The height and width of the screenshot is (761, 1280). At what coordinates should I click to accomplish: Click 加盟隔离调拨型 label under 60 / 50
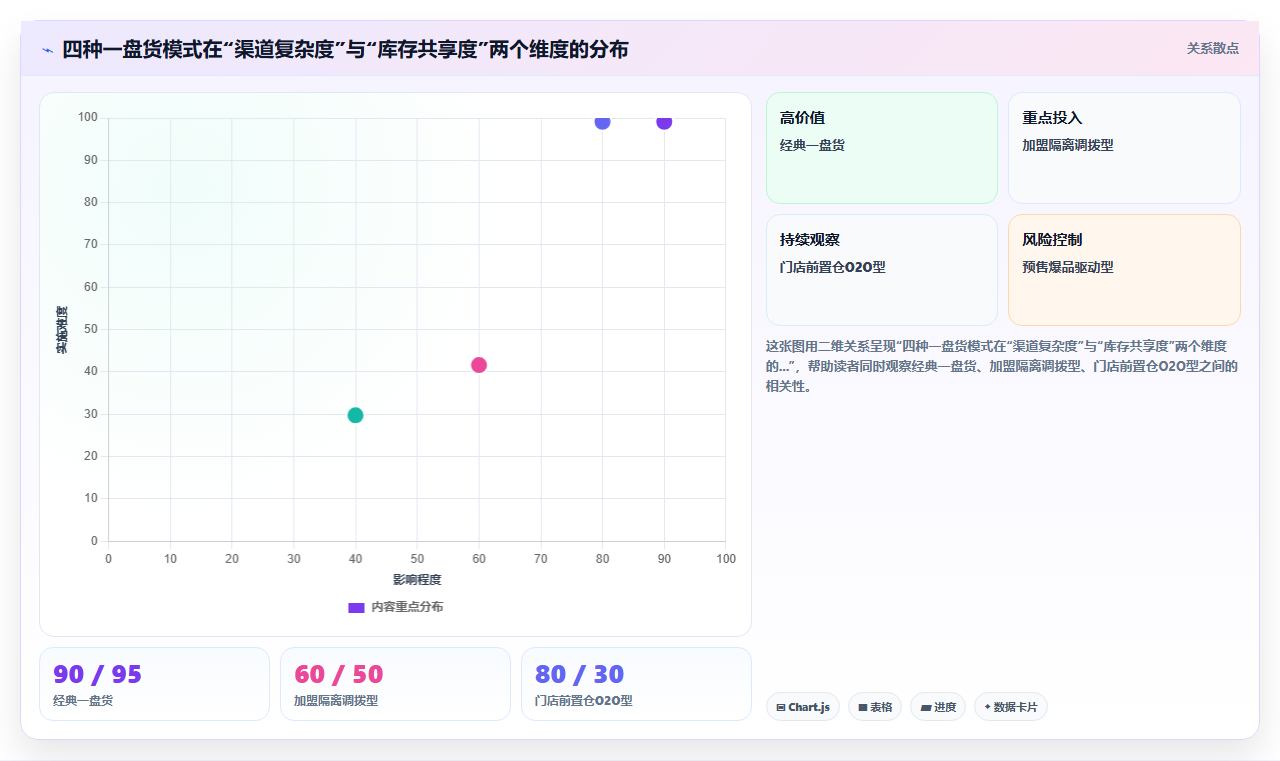(336, 700)
